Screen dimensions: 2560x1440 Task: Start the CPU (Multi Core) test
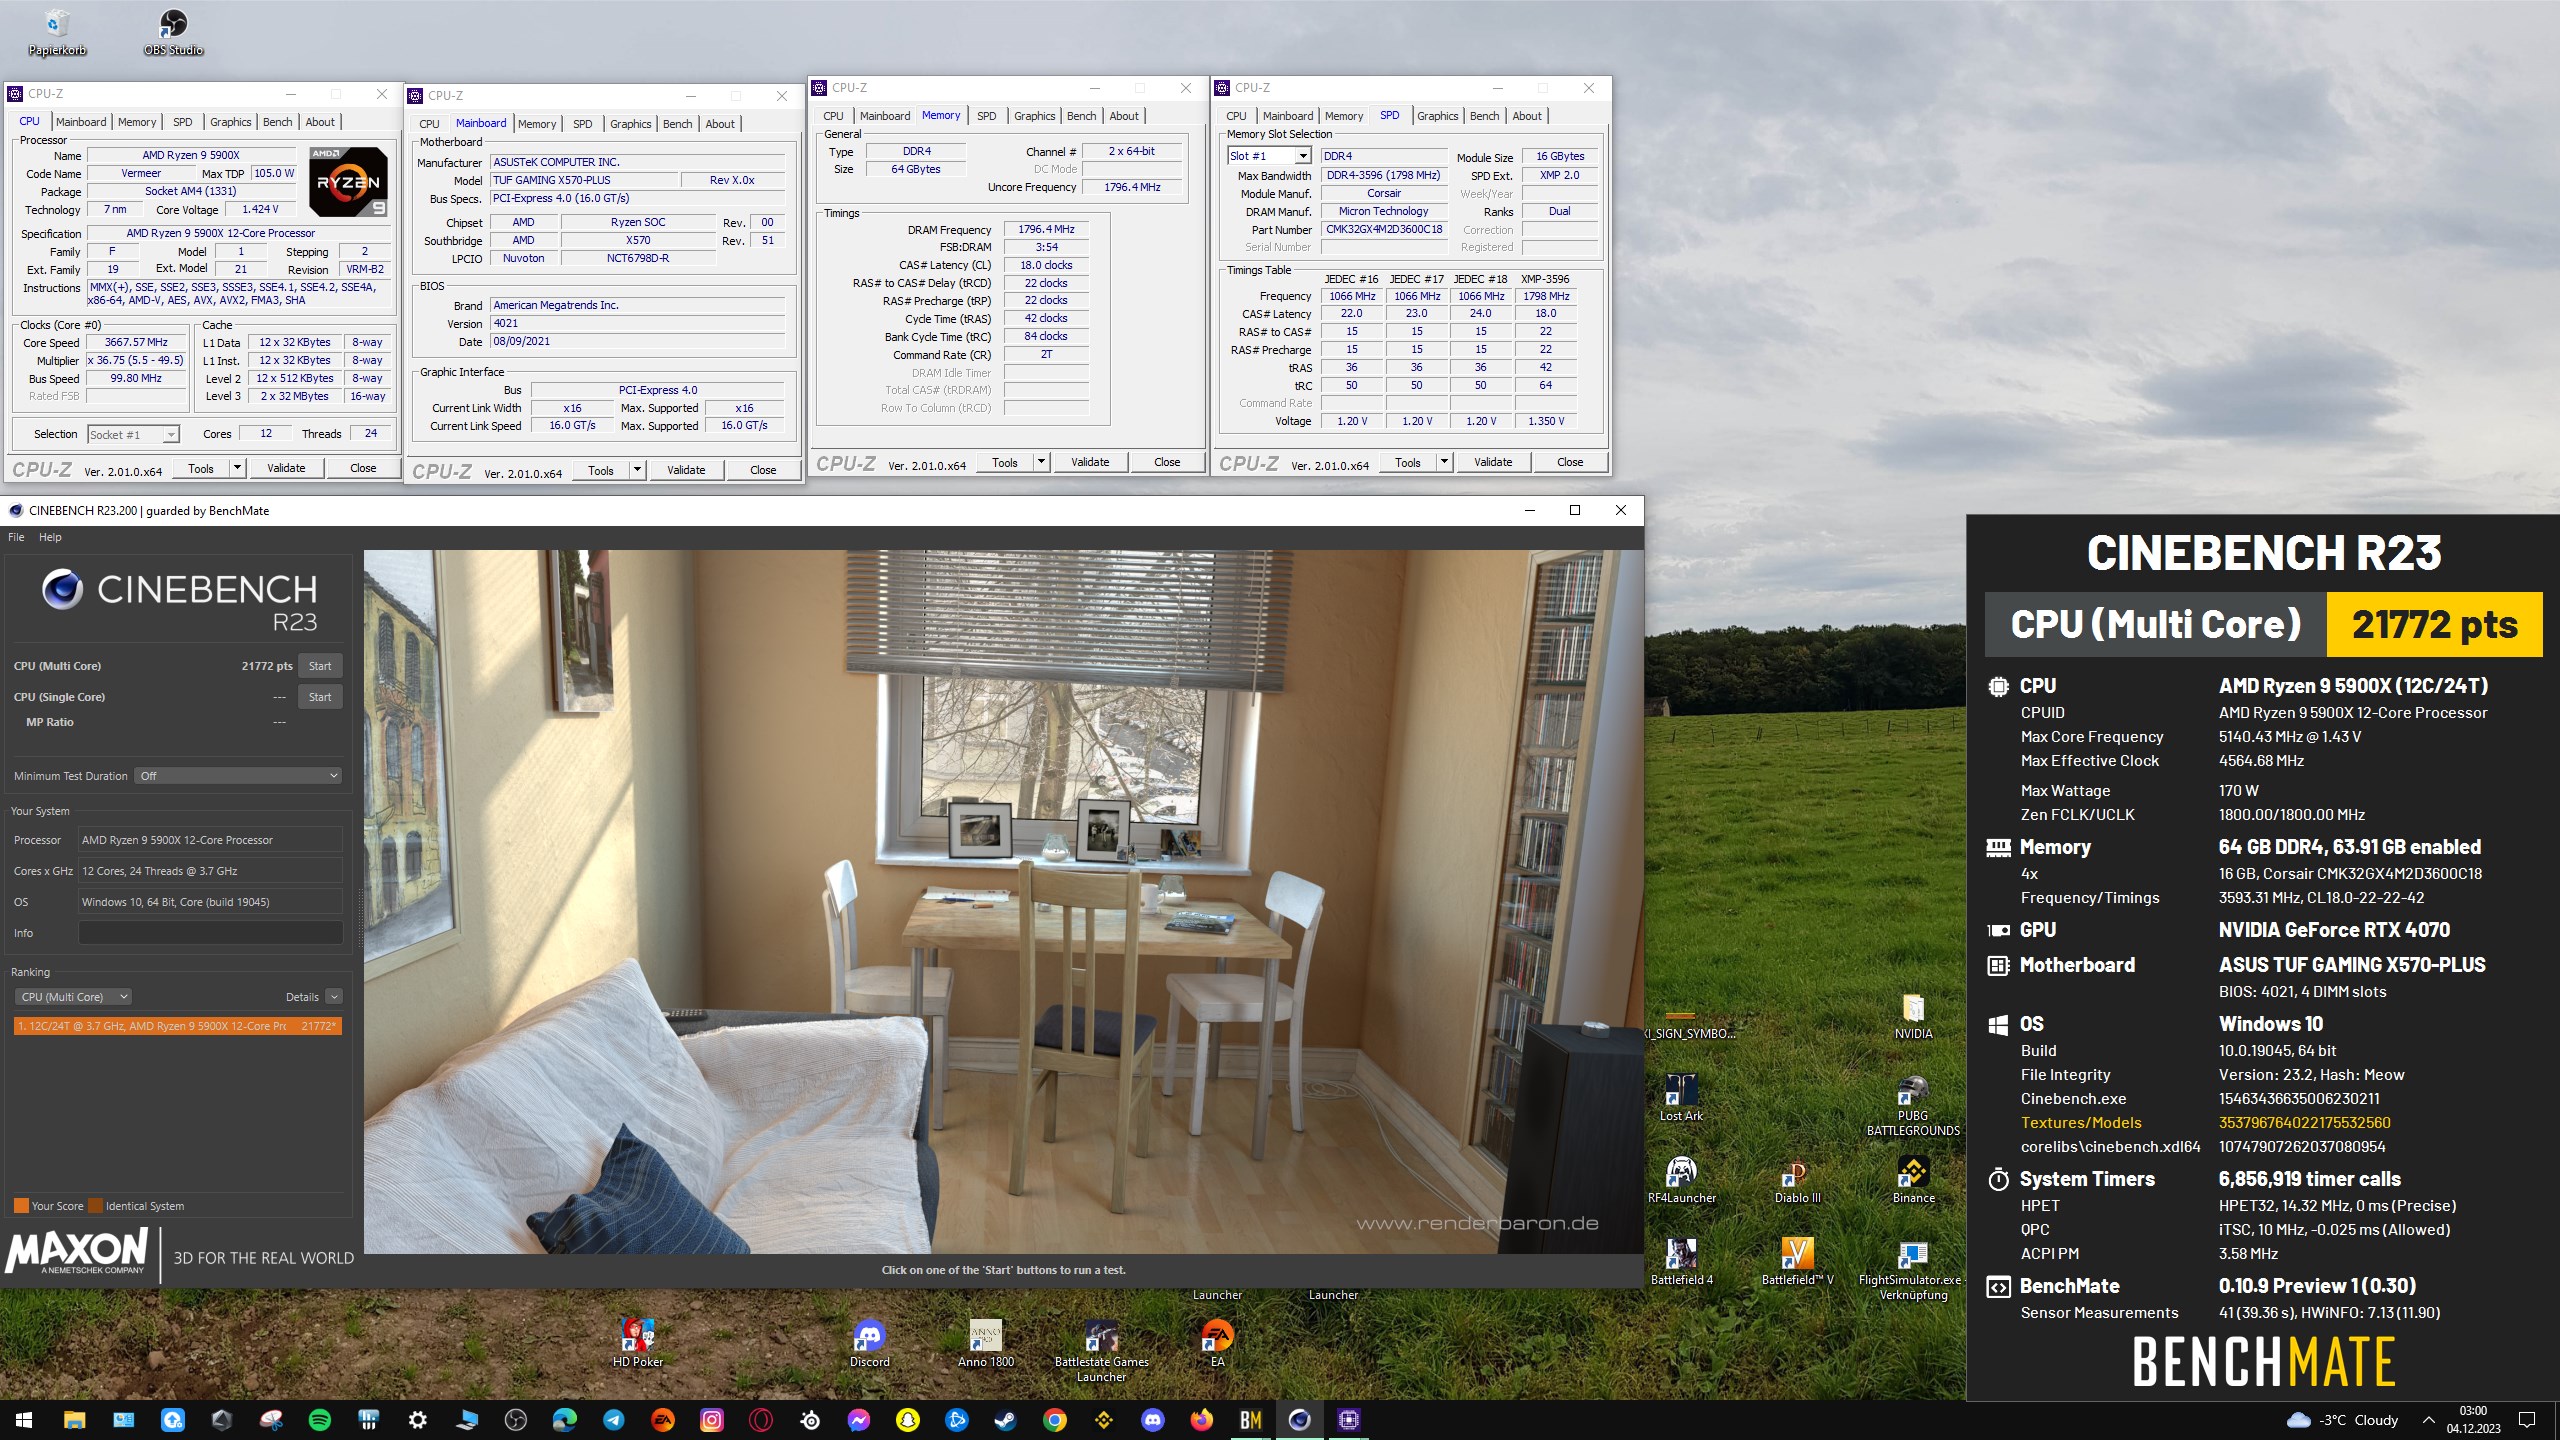pyautogui.click(x=320, y=666)
